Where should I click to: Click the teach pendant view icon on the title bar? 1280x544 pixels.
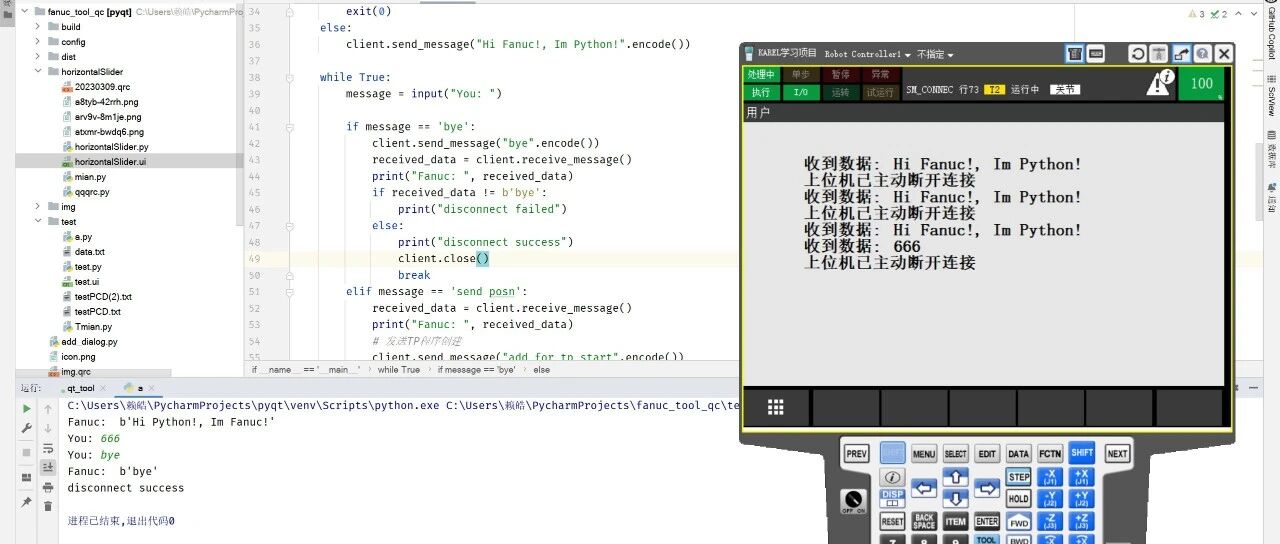(1074, 54)
